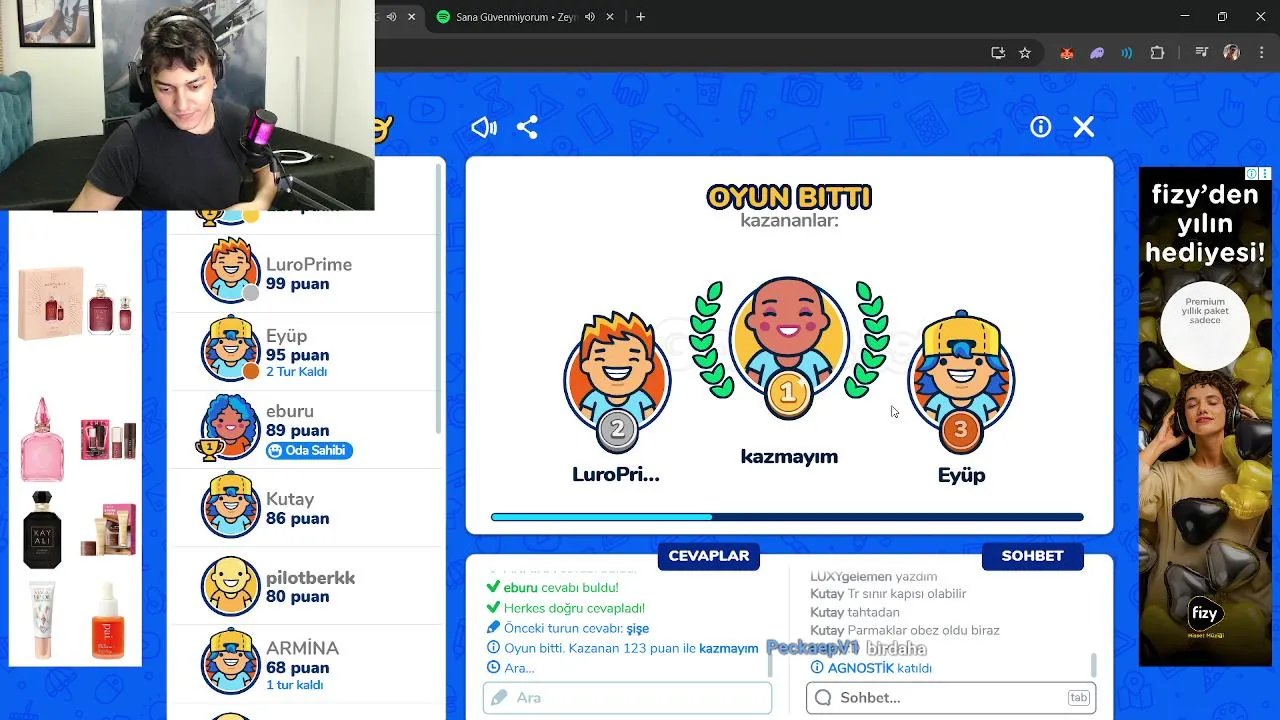Click the OYUN BİTTİ heading
This screenshot has height=720, width=1280.
(x=789, y=197)
